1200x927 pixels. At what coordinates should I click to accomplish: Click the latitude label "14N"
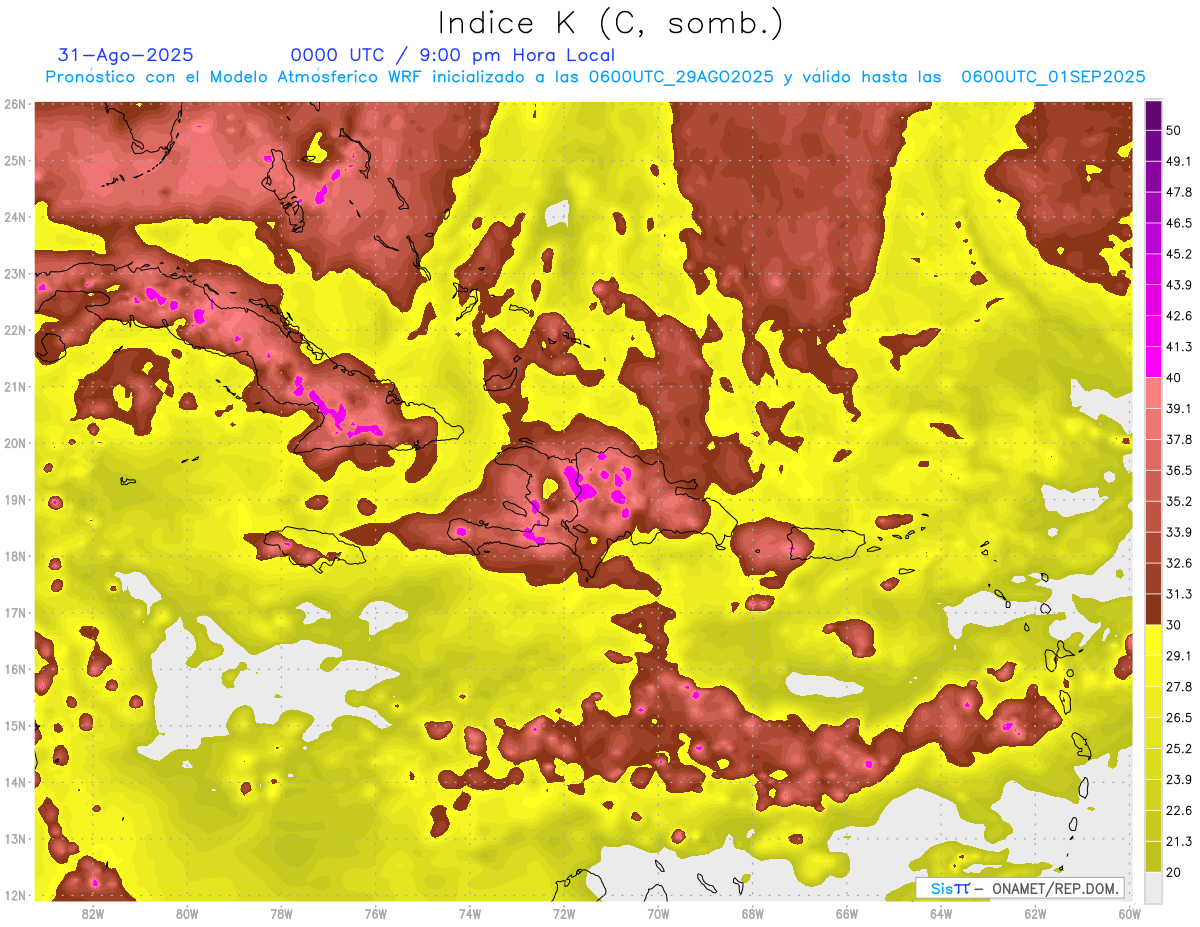pyautogui.click(x=15, y=782)
